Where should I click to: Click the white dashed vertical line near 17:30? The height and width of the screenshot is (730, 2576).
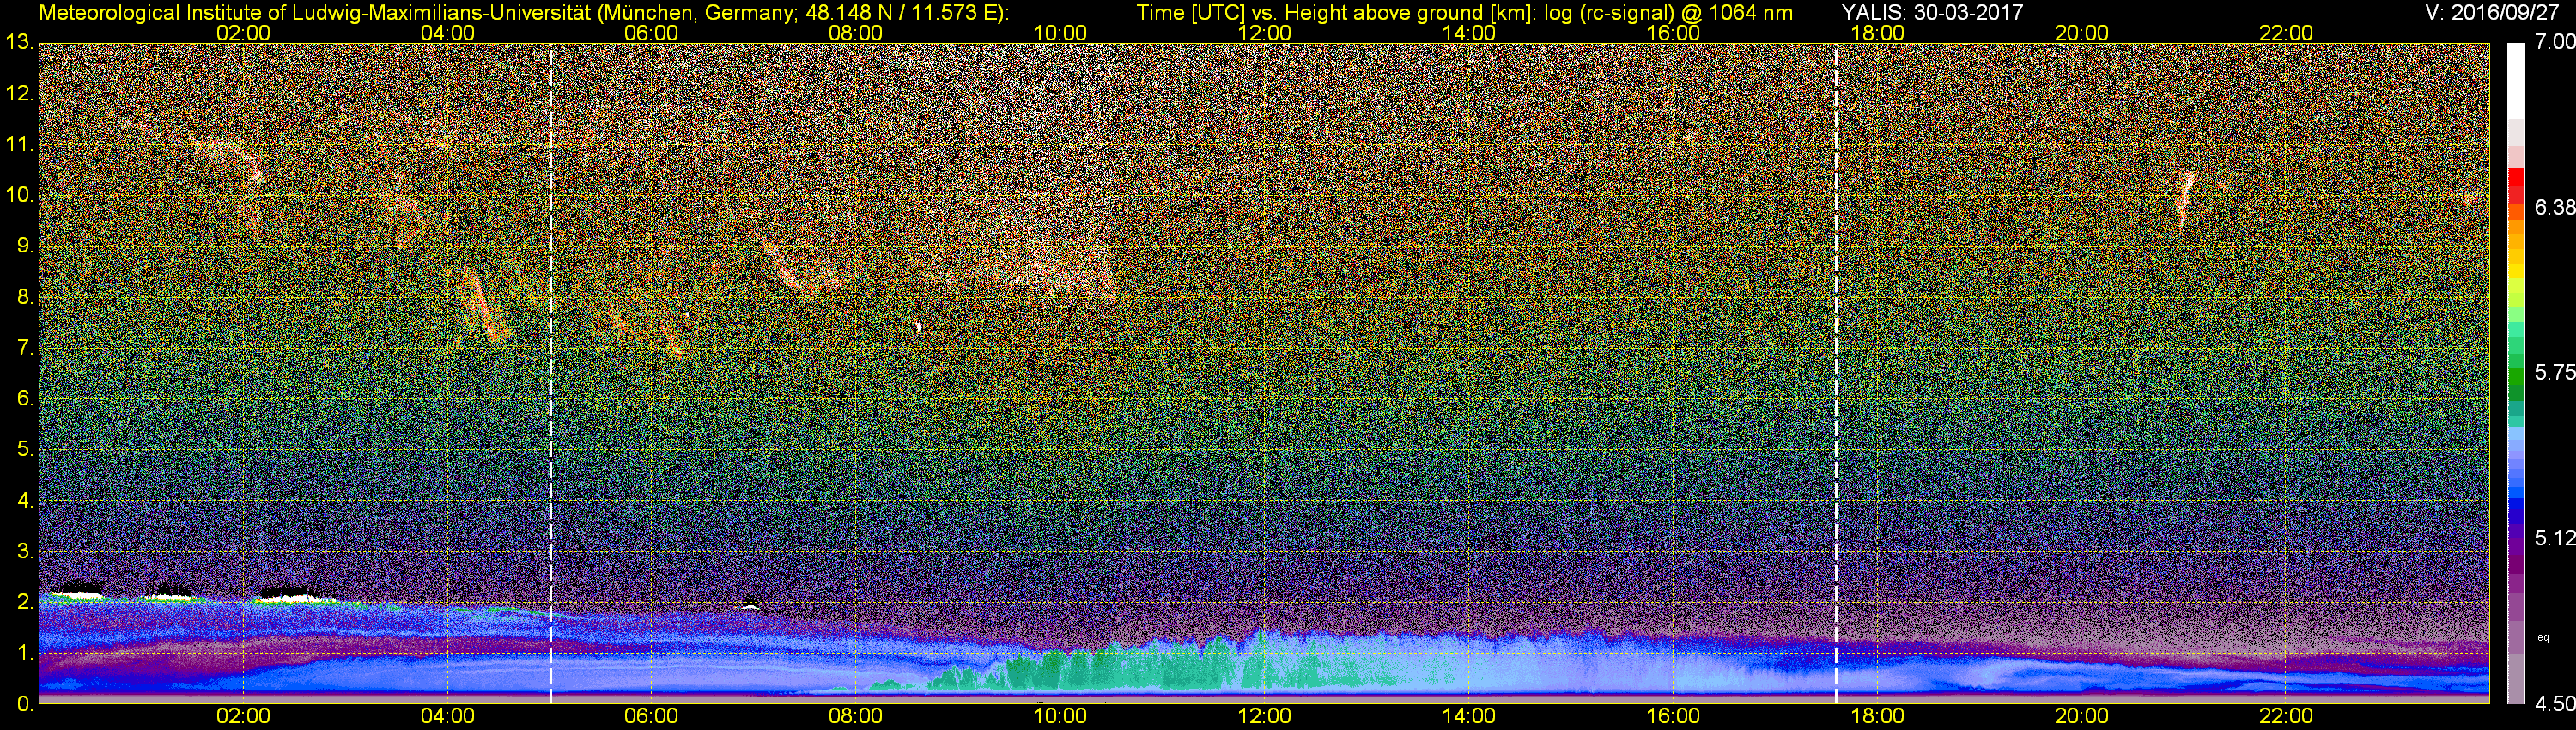click(1836, 373)
